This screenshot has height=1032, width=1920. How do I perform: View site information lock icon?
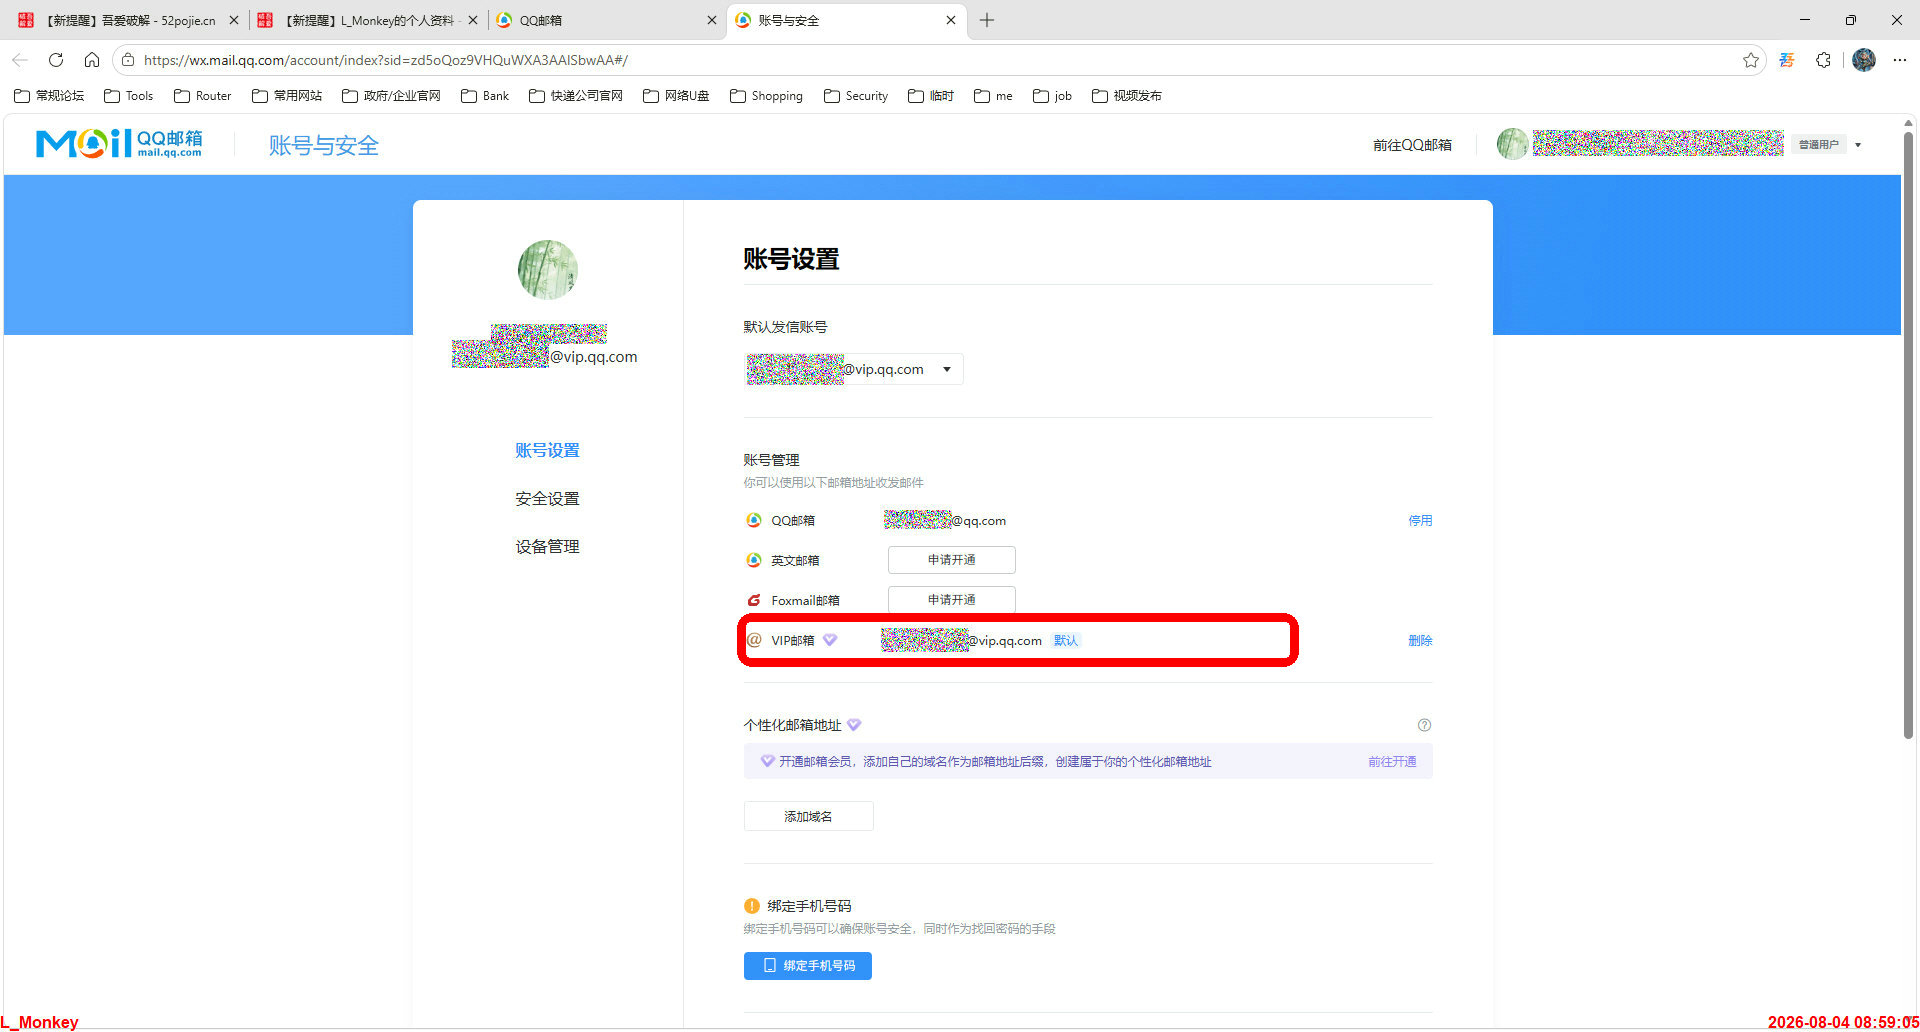click(128, 60)
